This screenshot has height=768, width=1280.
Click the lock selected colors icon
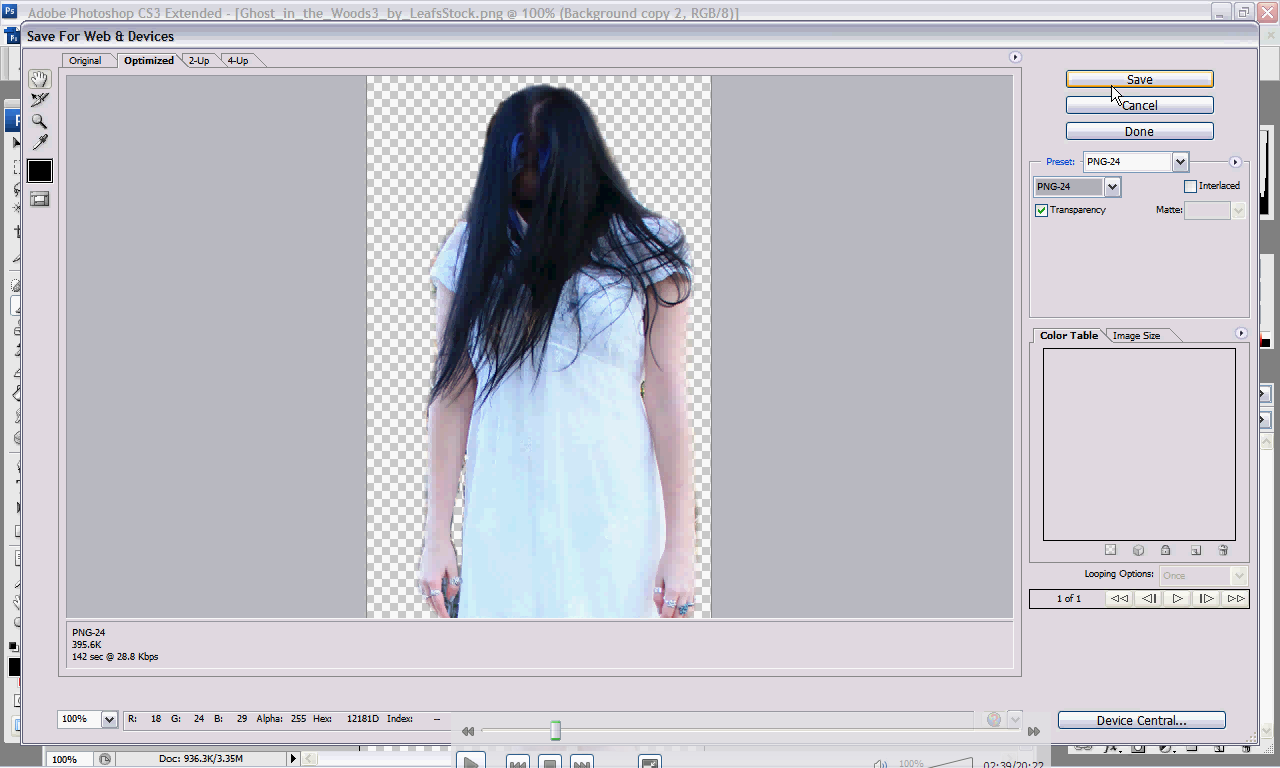(x=1166, y=550)
